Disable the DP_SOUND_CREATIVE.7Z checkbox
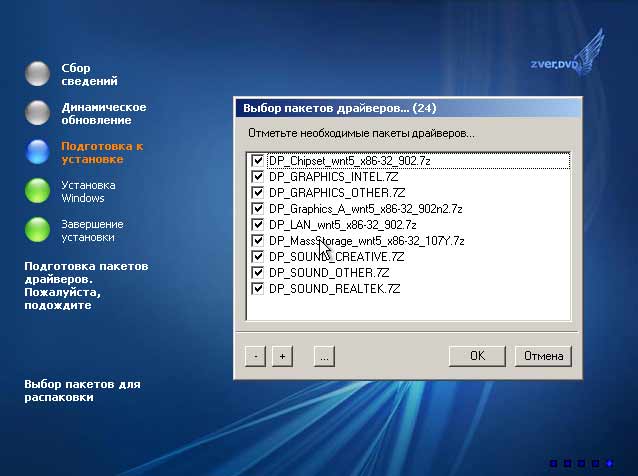Viewport: 638px width, 476px height. coord(258,256)
